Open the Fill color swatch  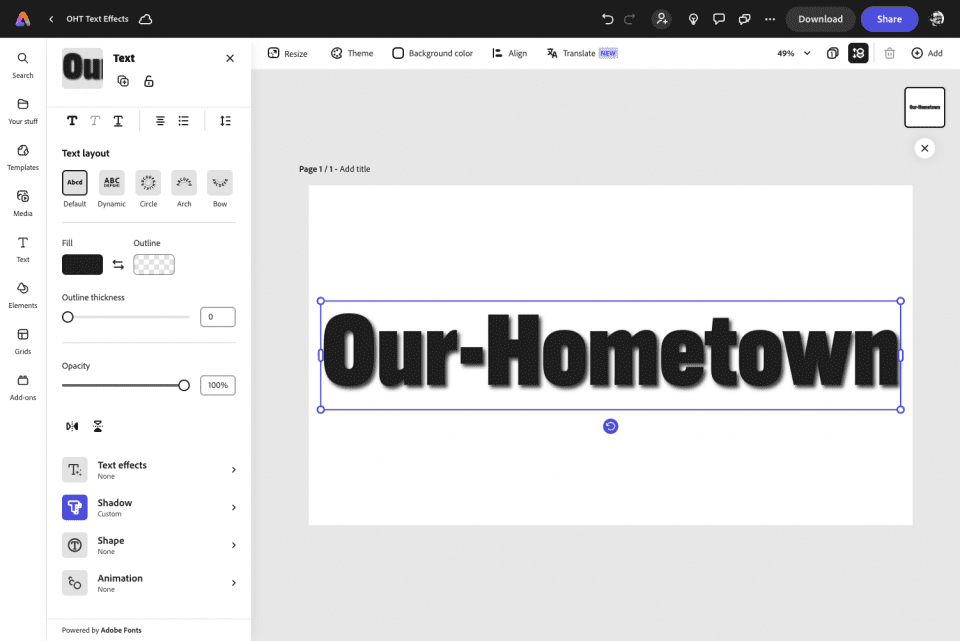click(x=83, y=264)
